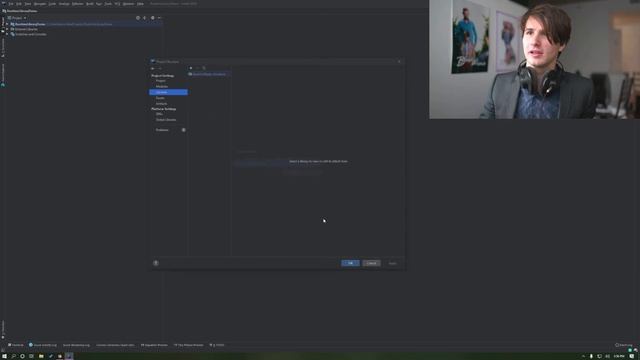Click the IntelliJ icon in the taskbar

click(69, 356)
